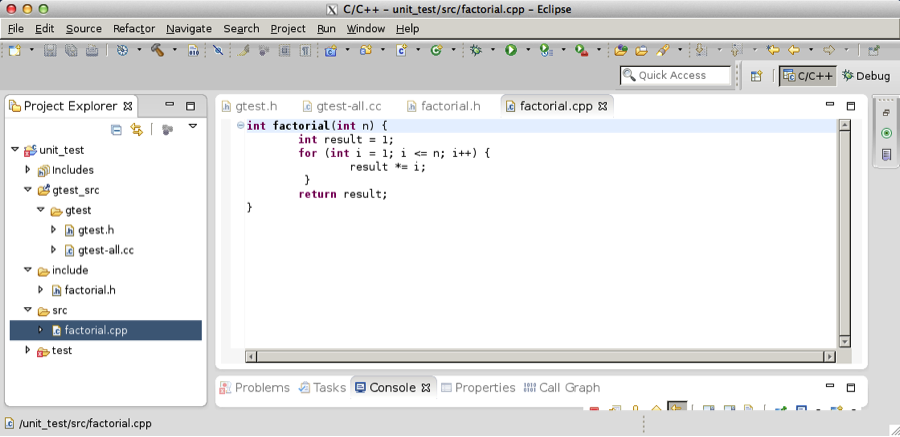Screen dimensions: 900x437
Task: Click the editor vertical scrollbar
Action: tap(844, 233)
